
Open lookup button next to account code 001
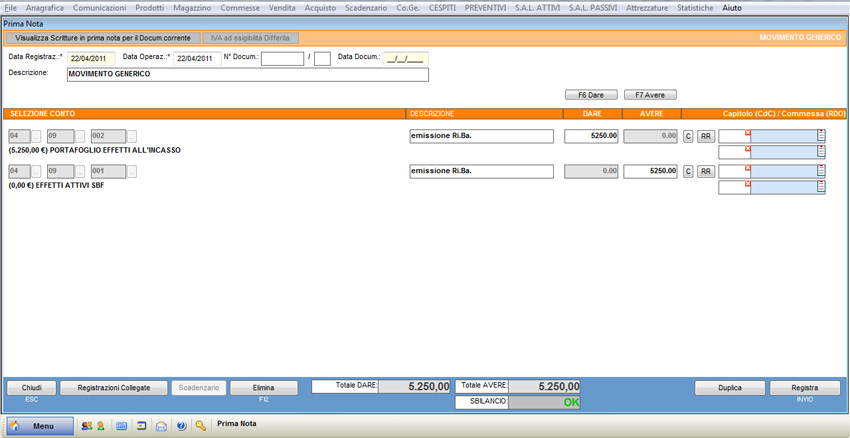tap(132, 172)
